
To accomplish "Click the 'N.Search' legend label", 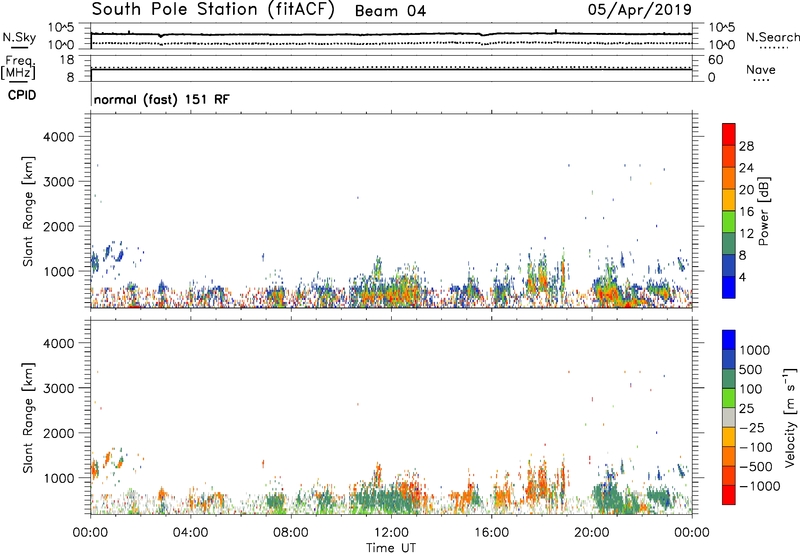I will click(773, 37).
